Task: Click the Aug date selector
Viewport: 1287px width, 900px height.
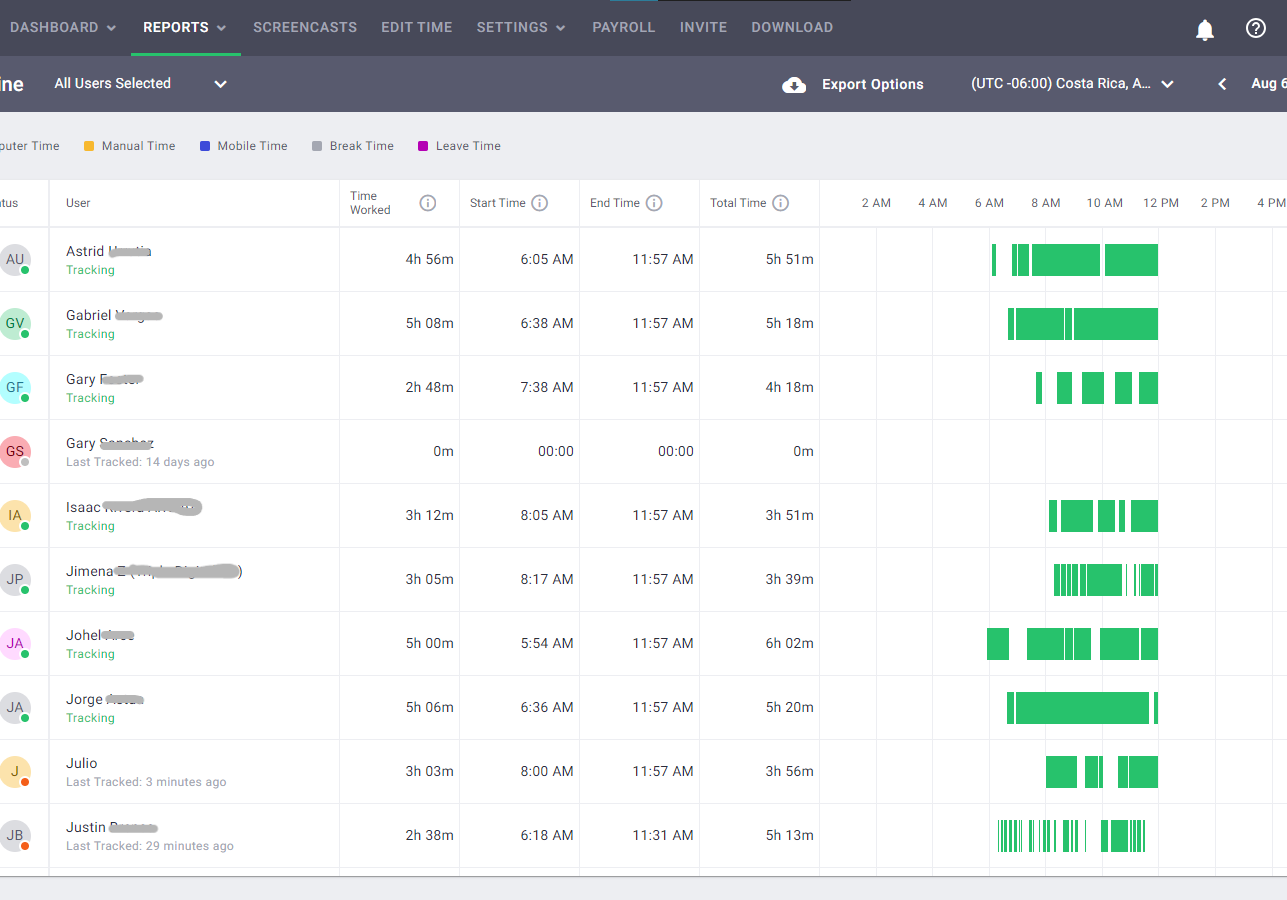Action: point(1268,84)
